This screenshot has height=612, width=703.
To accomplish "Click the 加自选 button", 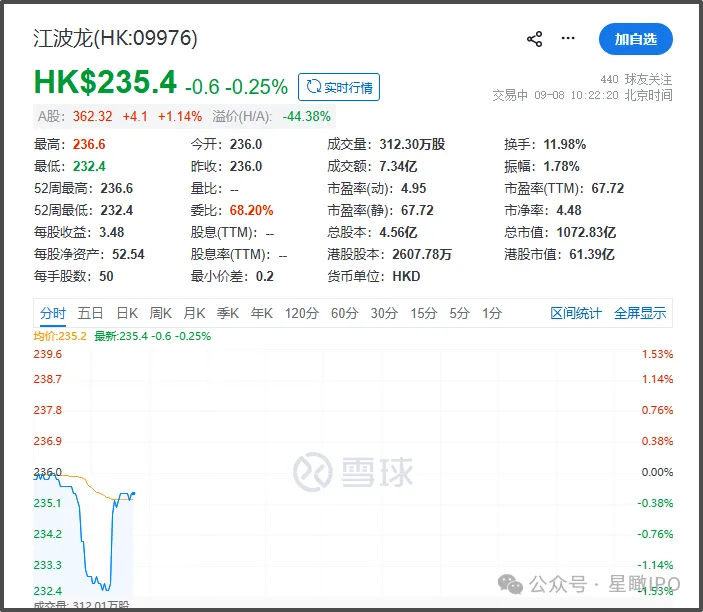I will (x=635, y=39).
